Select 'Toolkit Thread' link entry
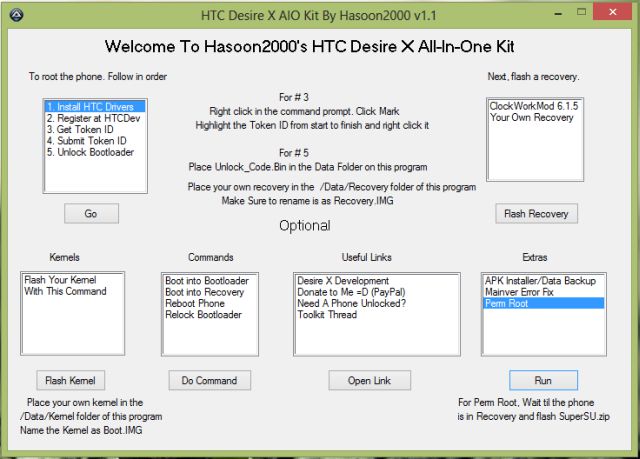This screenshot has height=459, width=640. coord(377,315)
